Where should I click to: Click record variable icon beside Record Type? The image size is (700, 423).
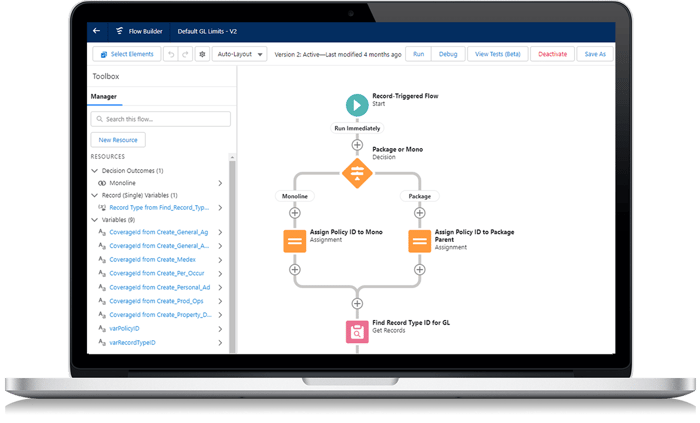[x=102, y=207]
